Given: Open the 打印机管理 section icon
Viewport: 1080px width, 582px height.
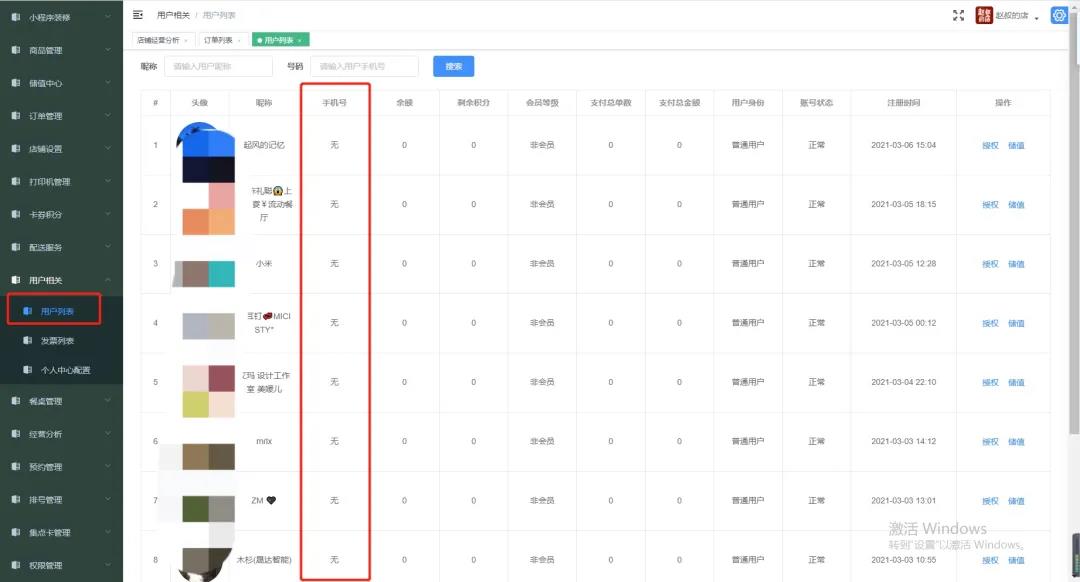Looking at the screenshot, I should point(15,181).
